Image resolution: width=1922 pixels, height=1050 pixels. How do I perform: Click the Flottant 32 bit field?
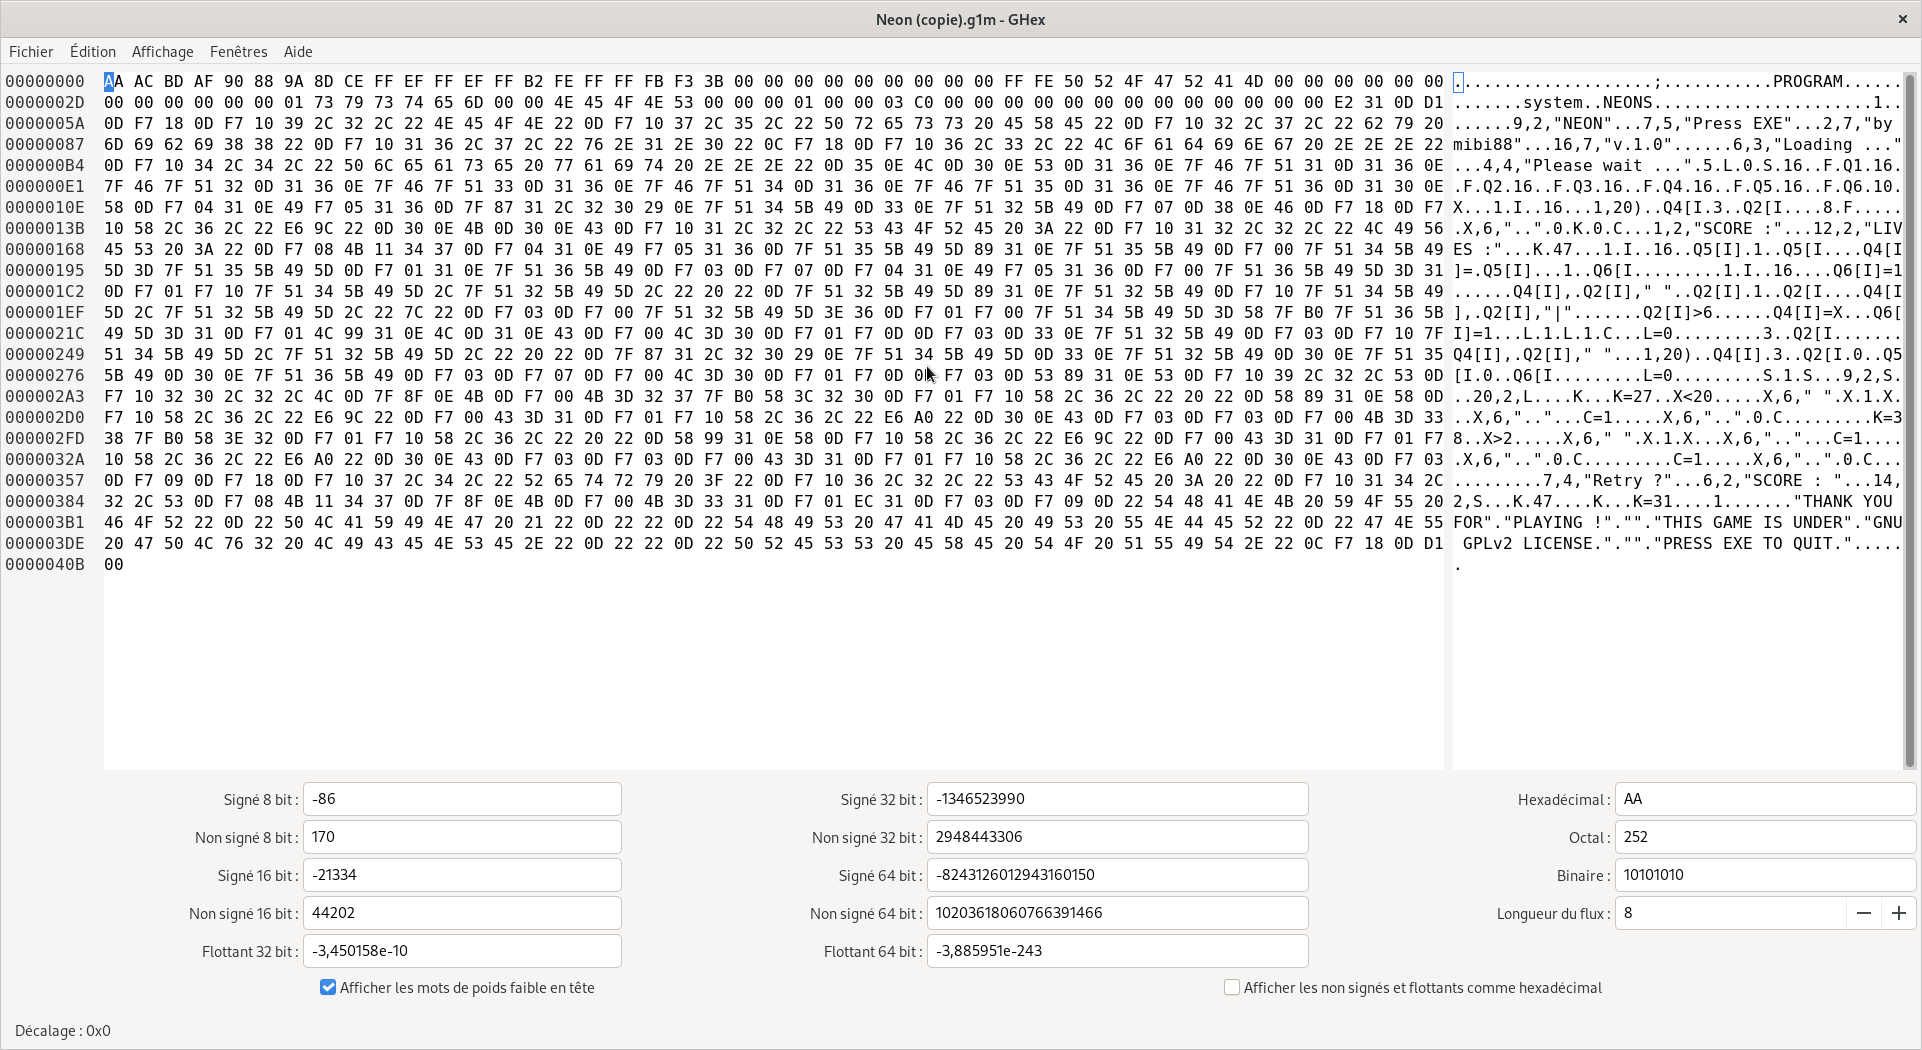tap(462, 951)
